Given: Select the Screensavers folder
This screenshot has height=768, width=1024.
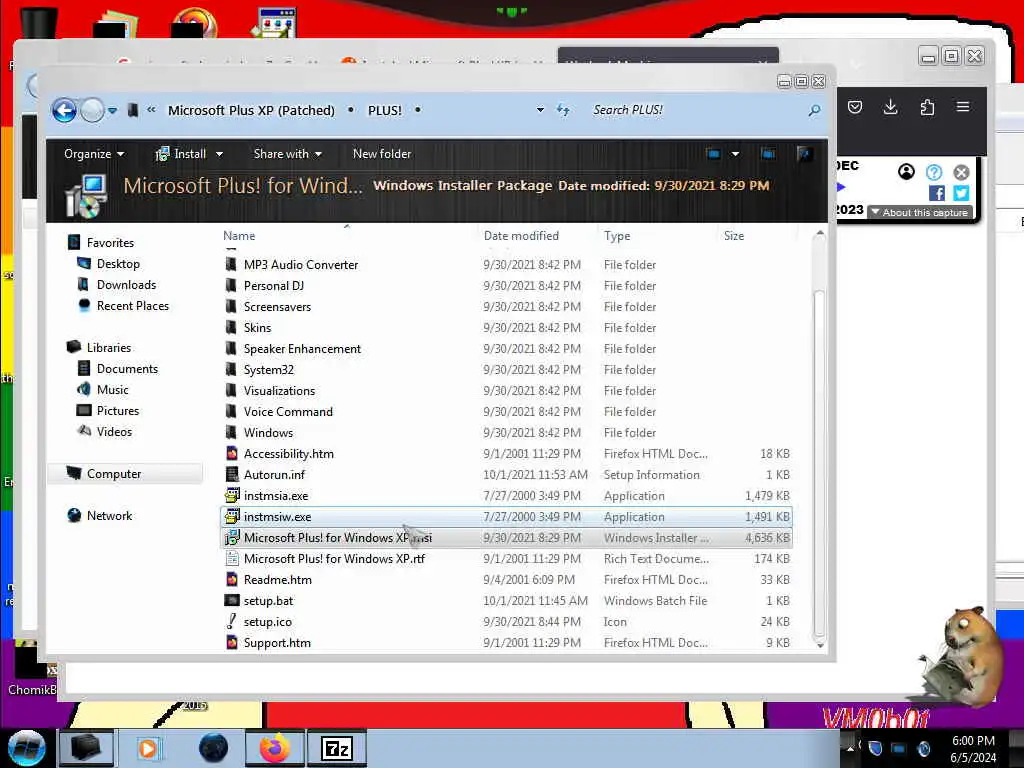Looking at the screenshot, I should point(277,306).
